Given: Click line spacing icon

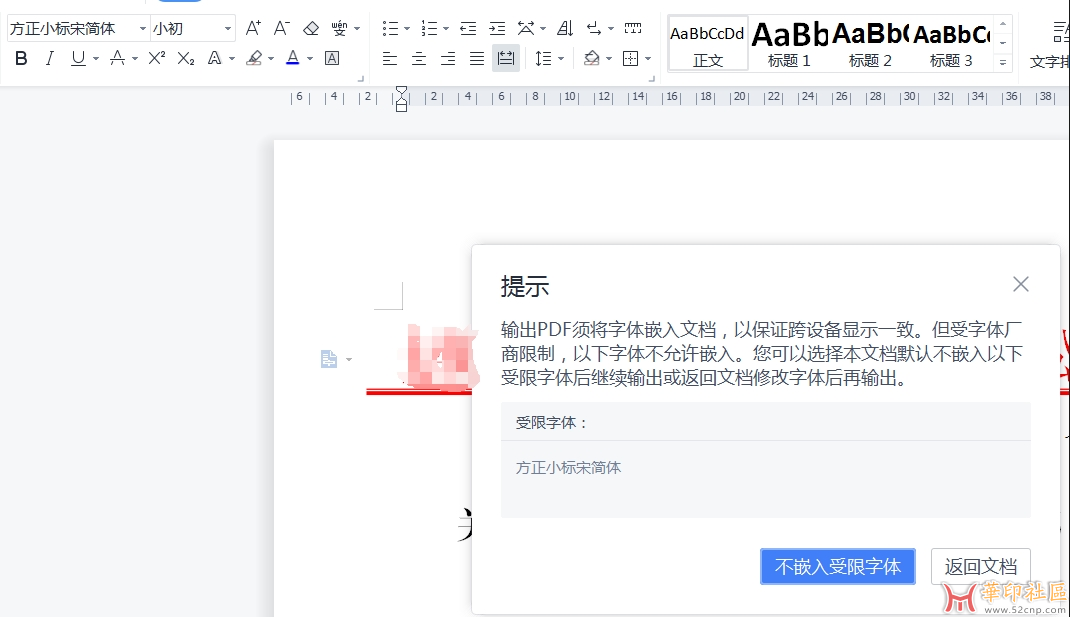Looking at the screenshot, I should 543,59.
